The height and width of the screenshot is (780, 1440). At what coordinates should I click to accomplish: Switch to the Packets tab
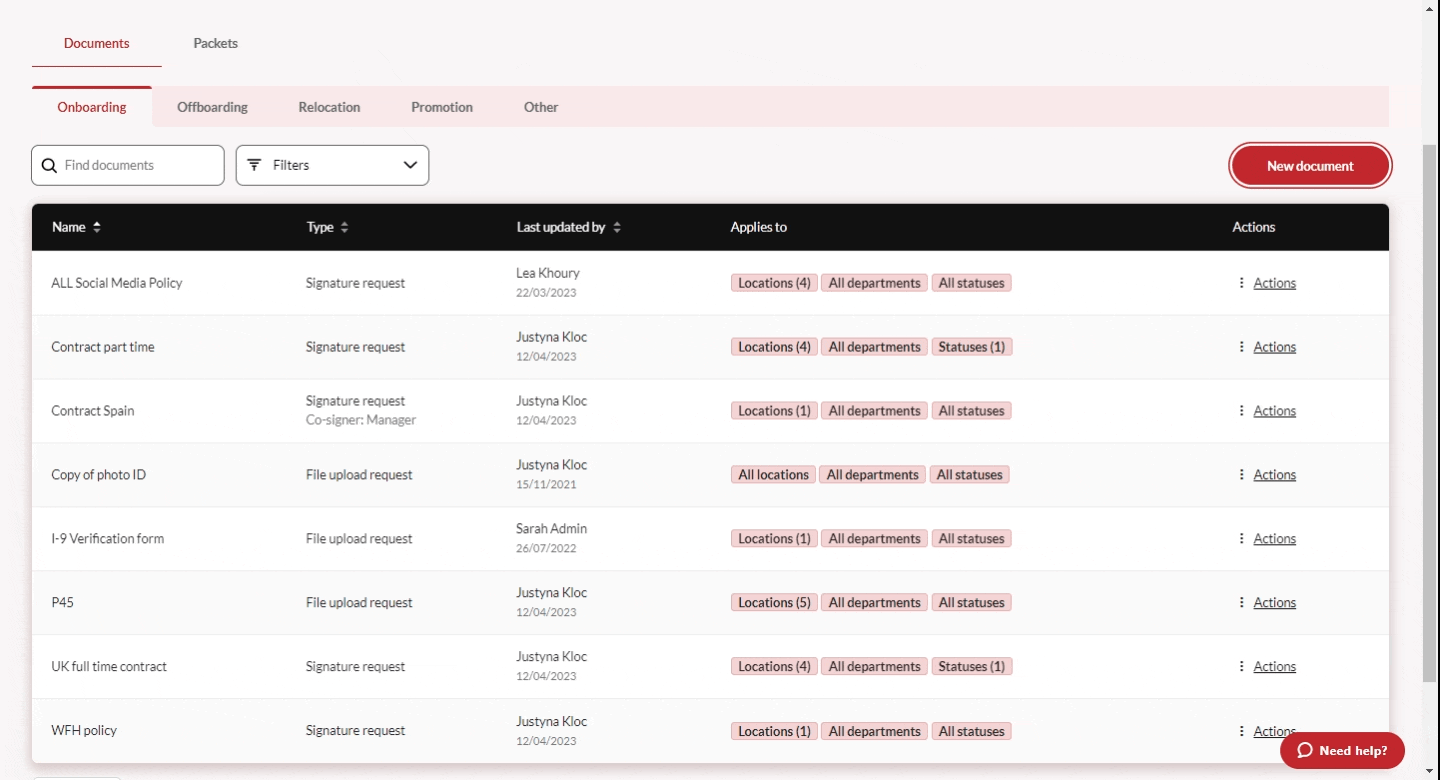[x=215, y=44]
